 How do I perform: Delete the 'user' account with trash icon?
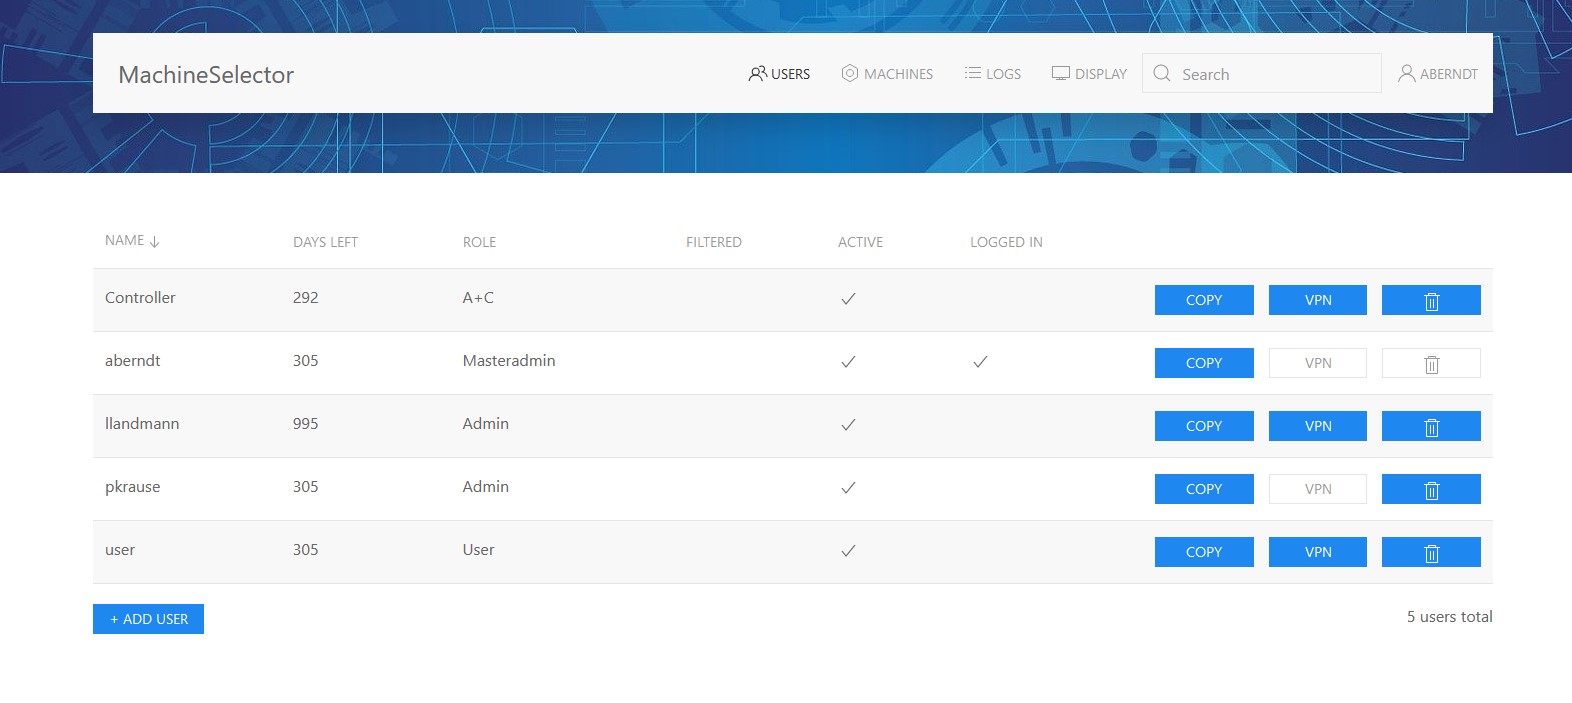[x=1431, y=553]
